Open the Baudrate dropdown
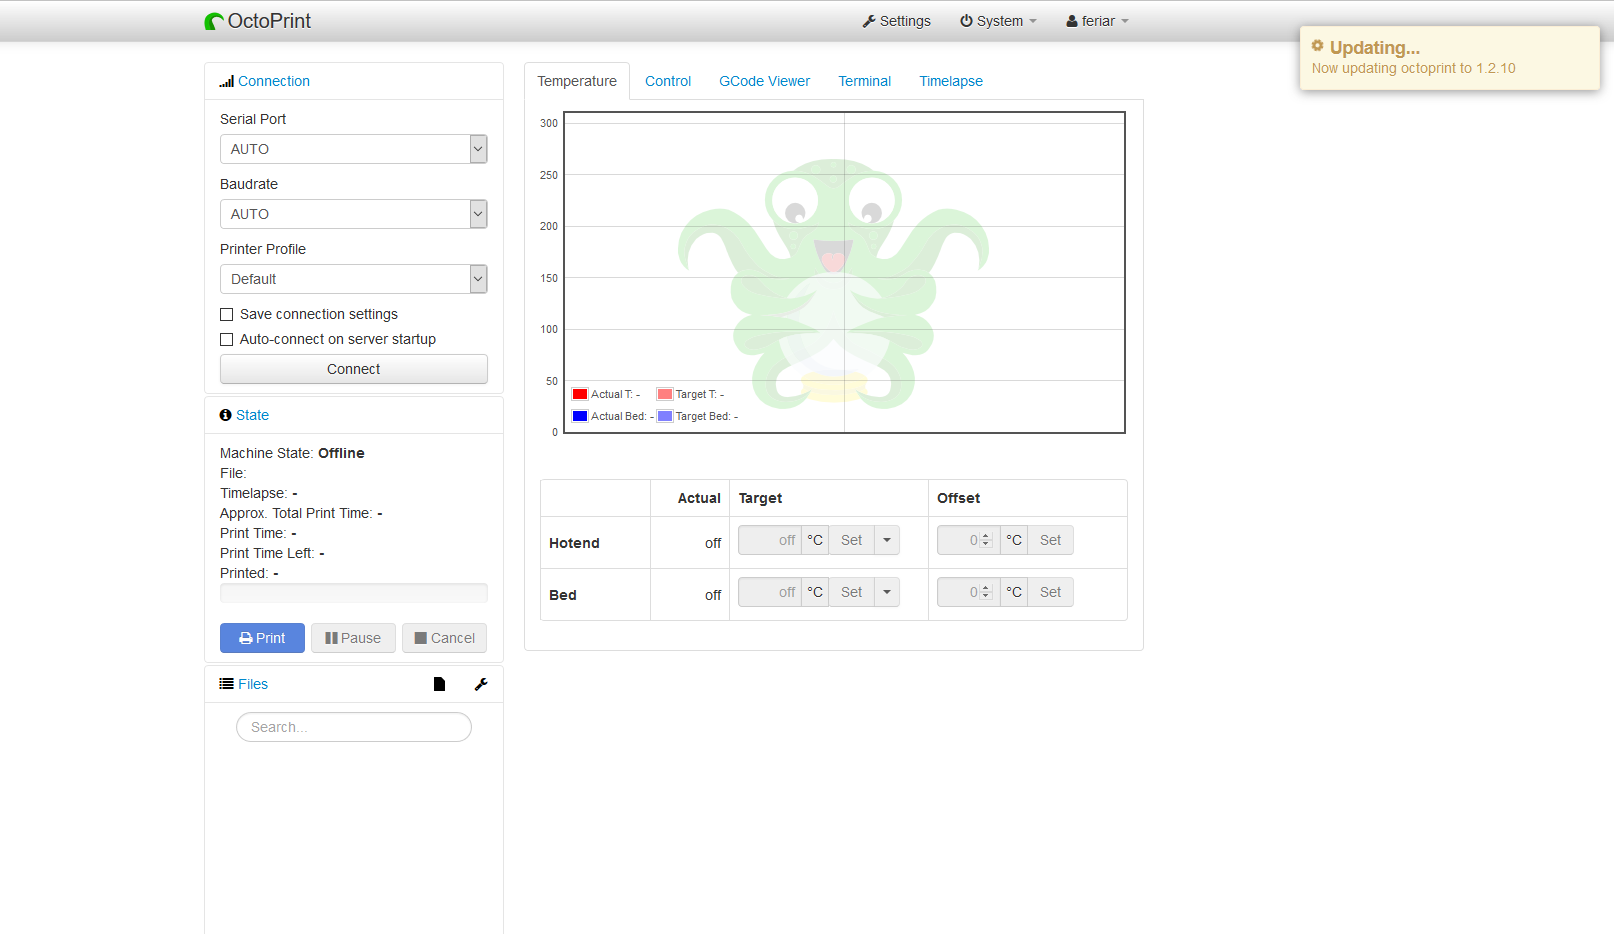Screen dimensions: 1614x934 pos(354,214)
